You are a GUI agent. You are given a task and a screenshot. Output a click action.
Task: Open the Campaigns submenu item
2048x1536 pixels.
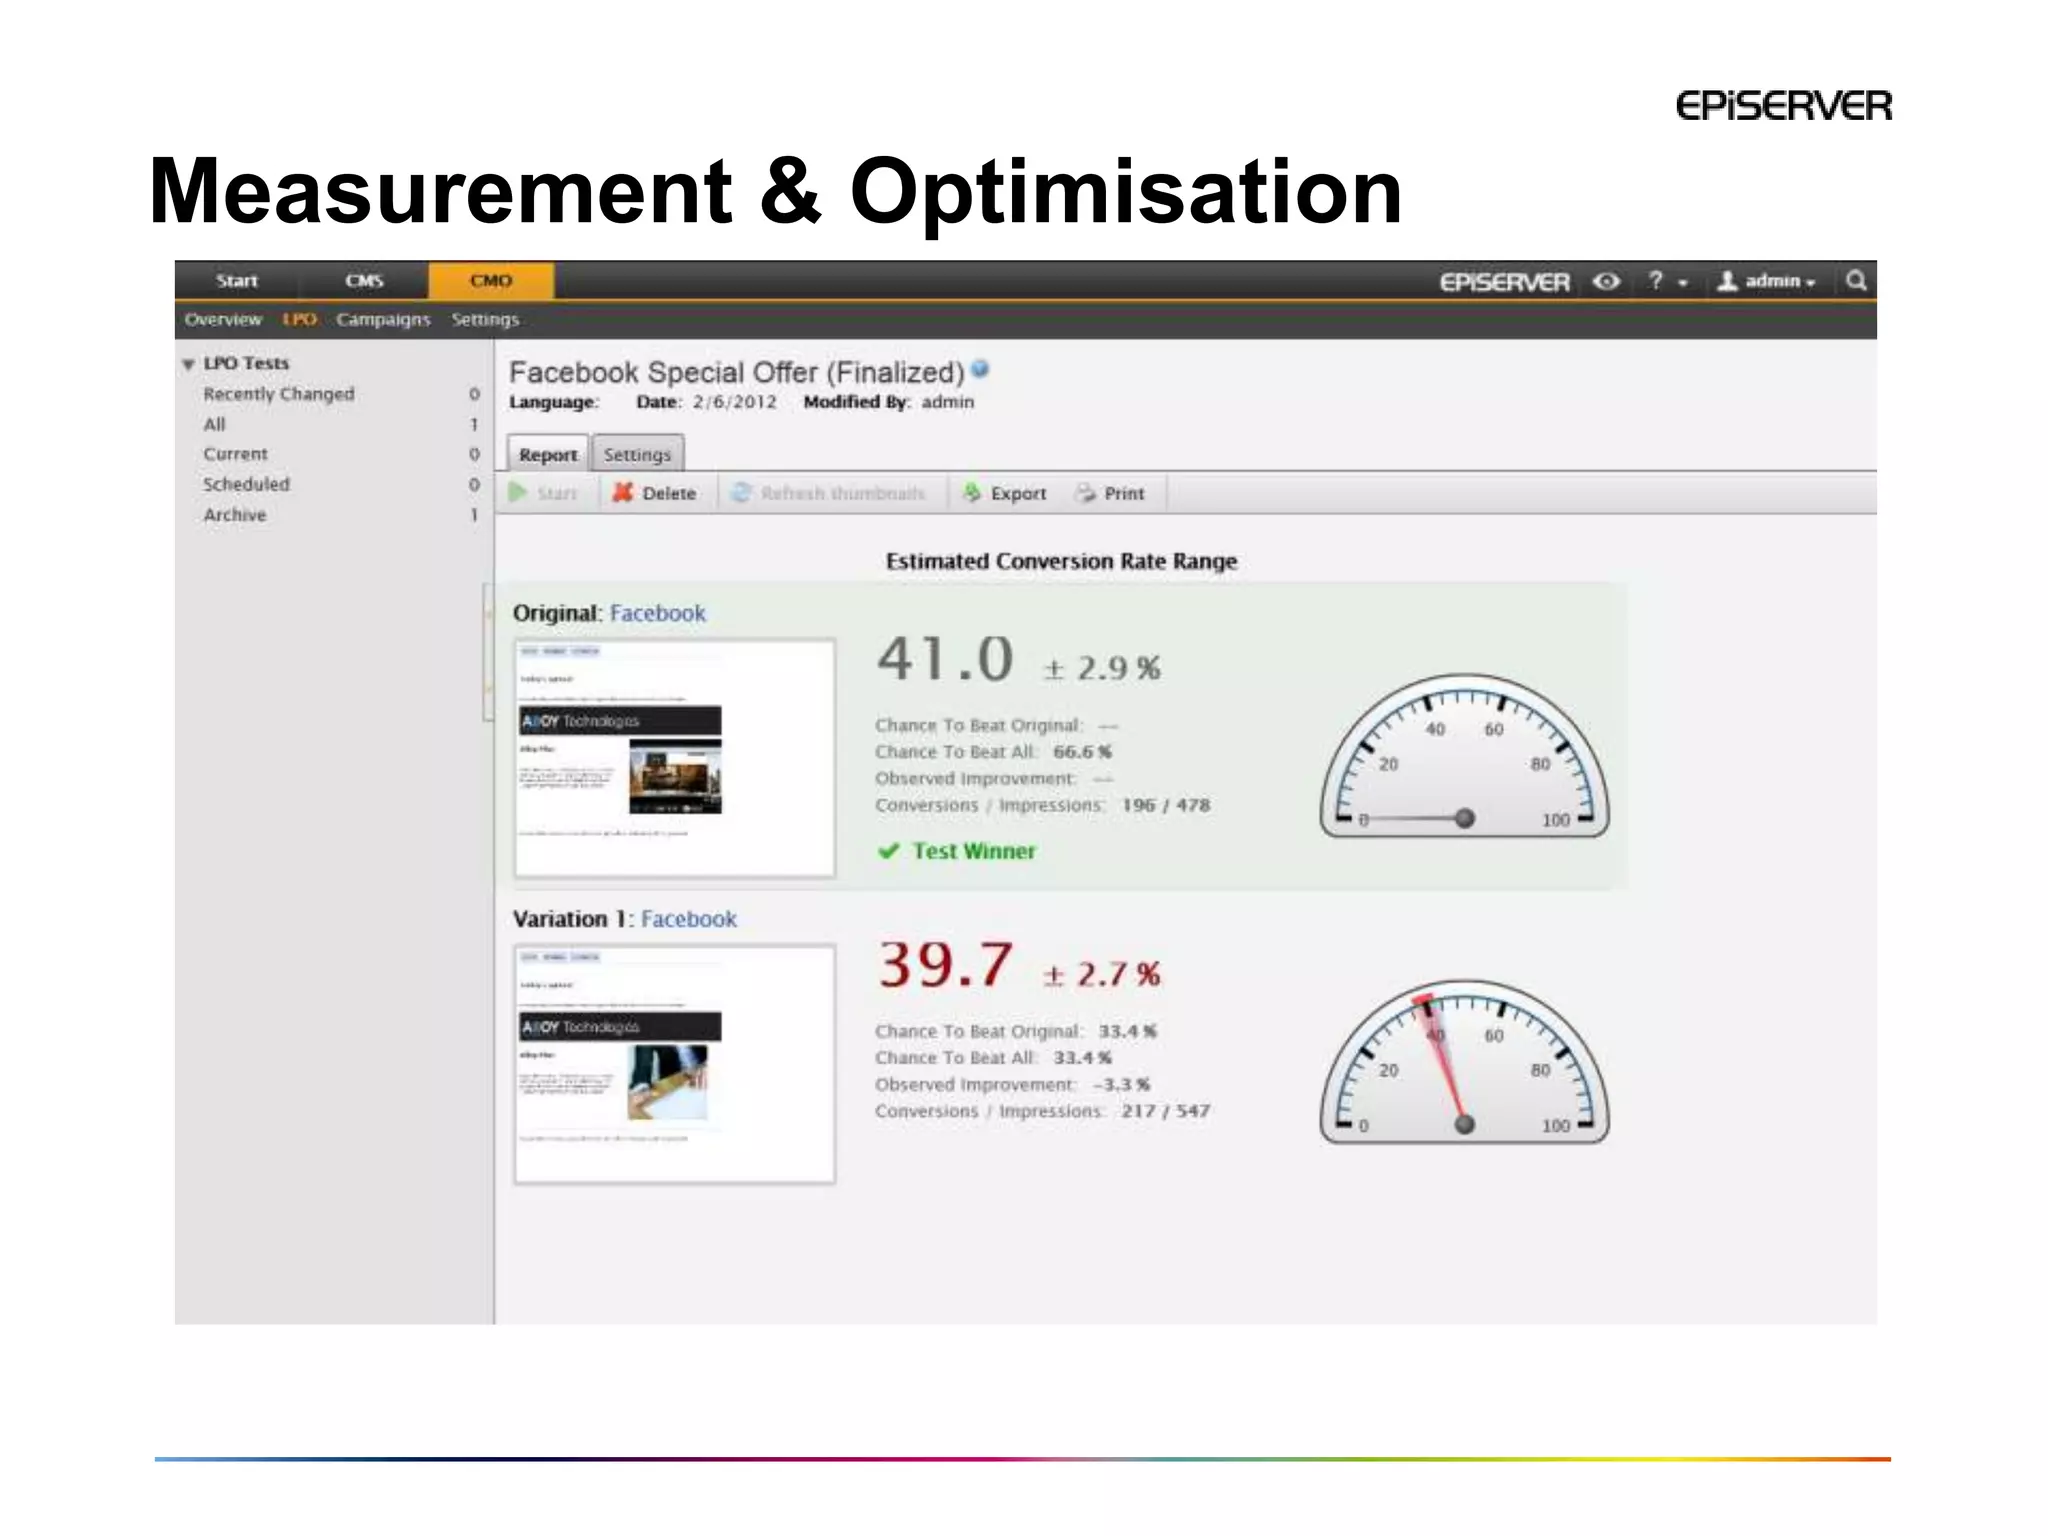tap(383, 320)
